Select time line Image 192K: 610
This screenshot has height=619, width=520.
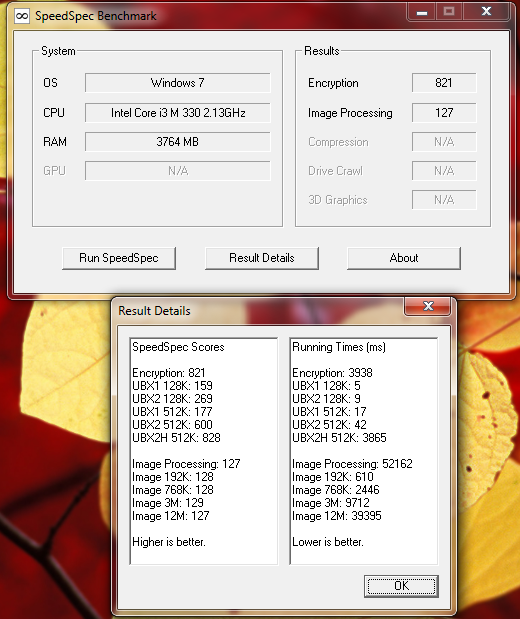click(x=333, y=477)
